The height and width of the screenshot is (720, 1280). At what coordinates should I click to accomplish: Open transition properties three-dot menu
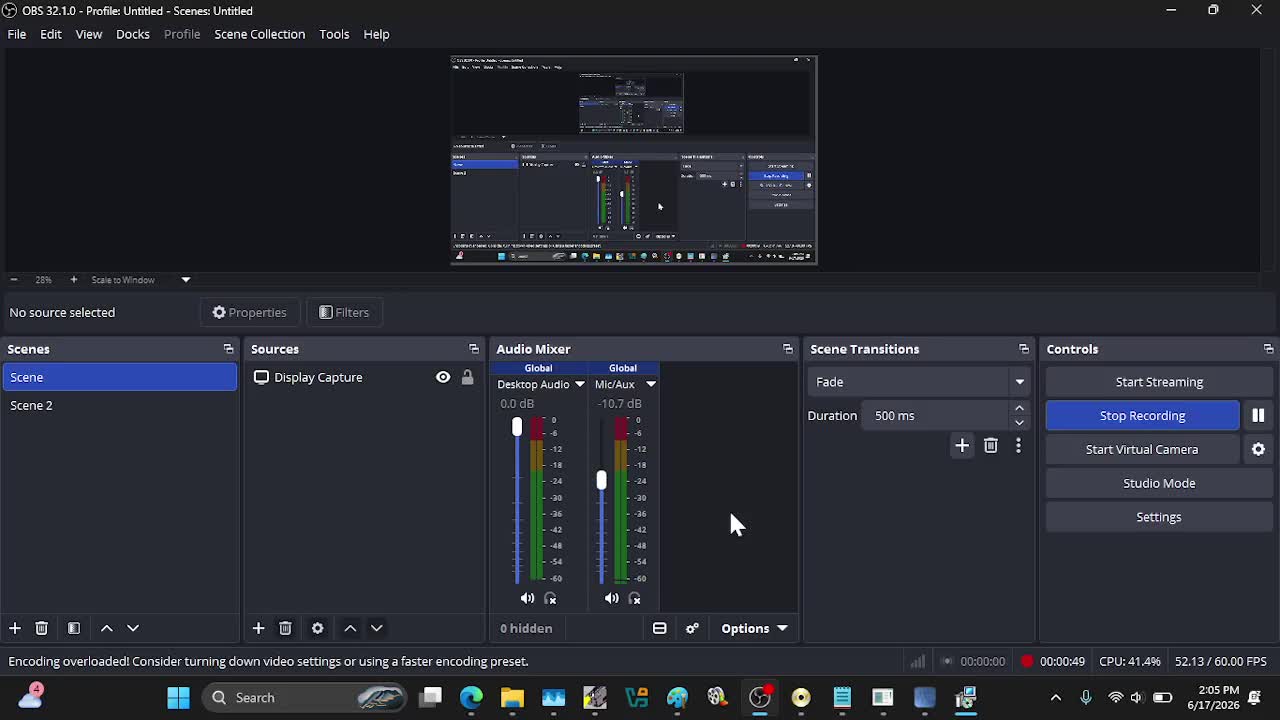(1018, 446)
